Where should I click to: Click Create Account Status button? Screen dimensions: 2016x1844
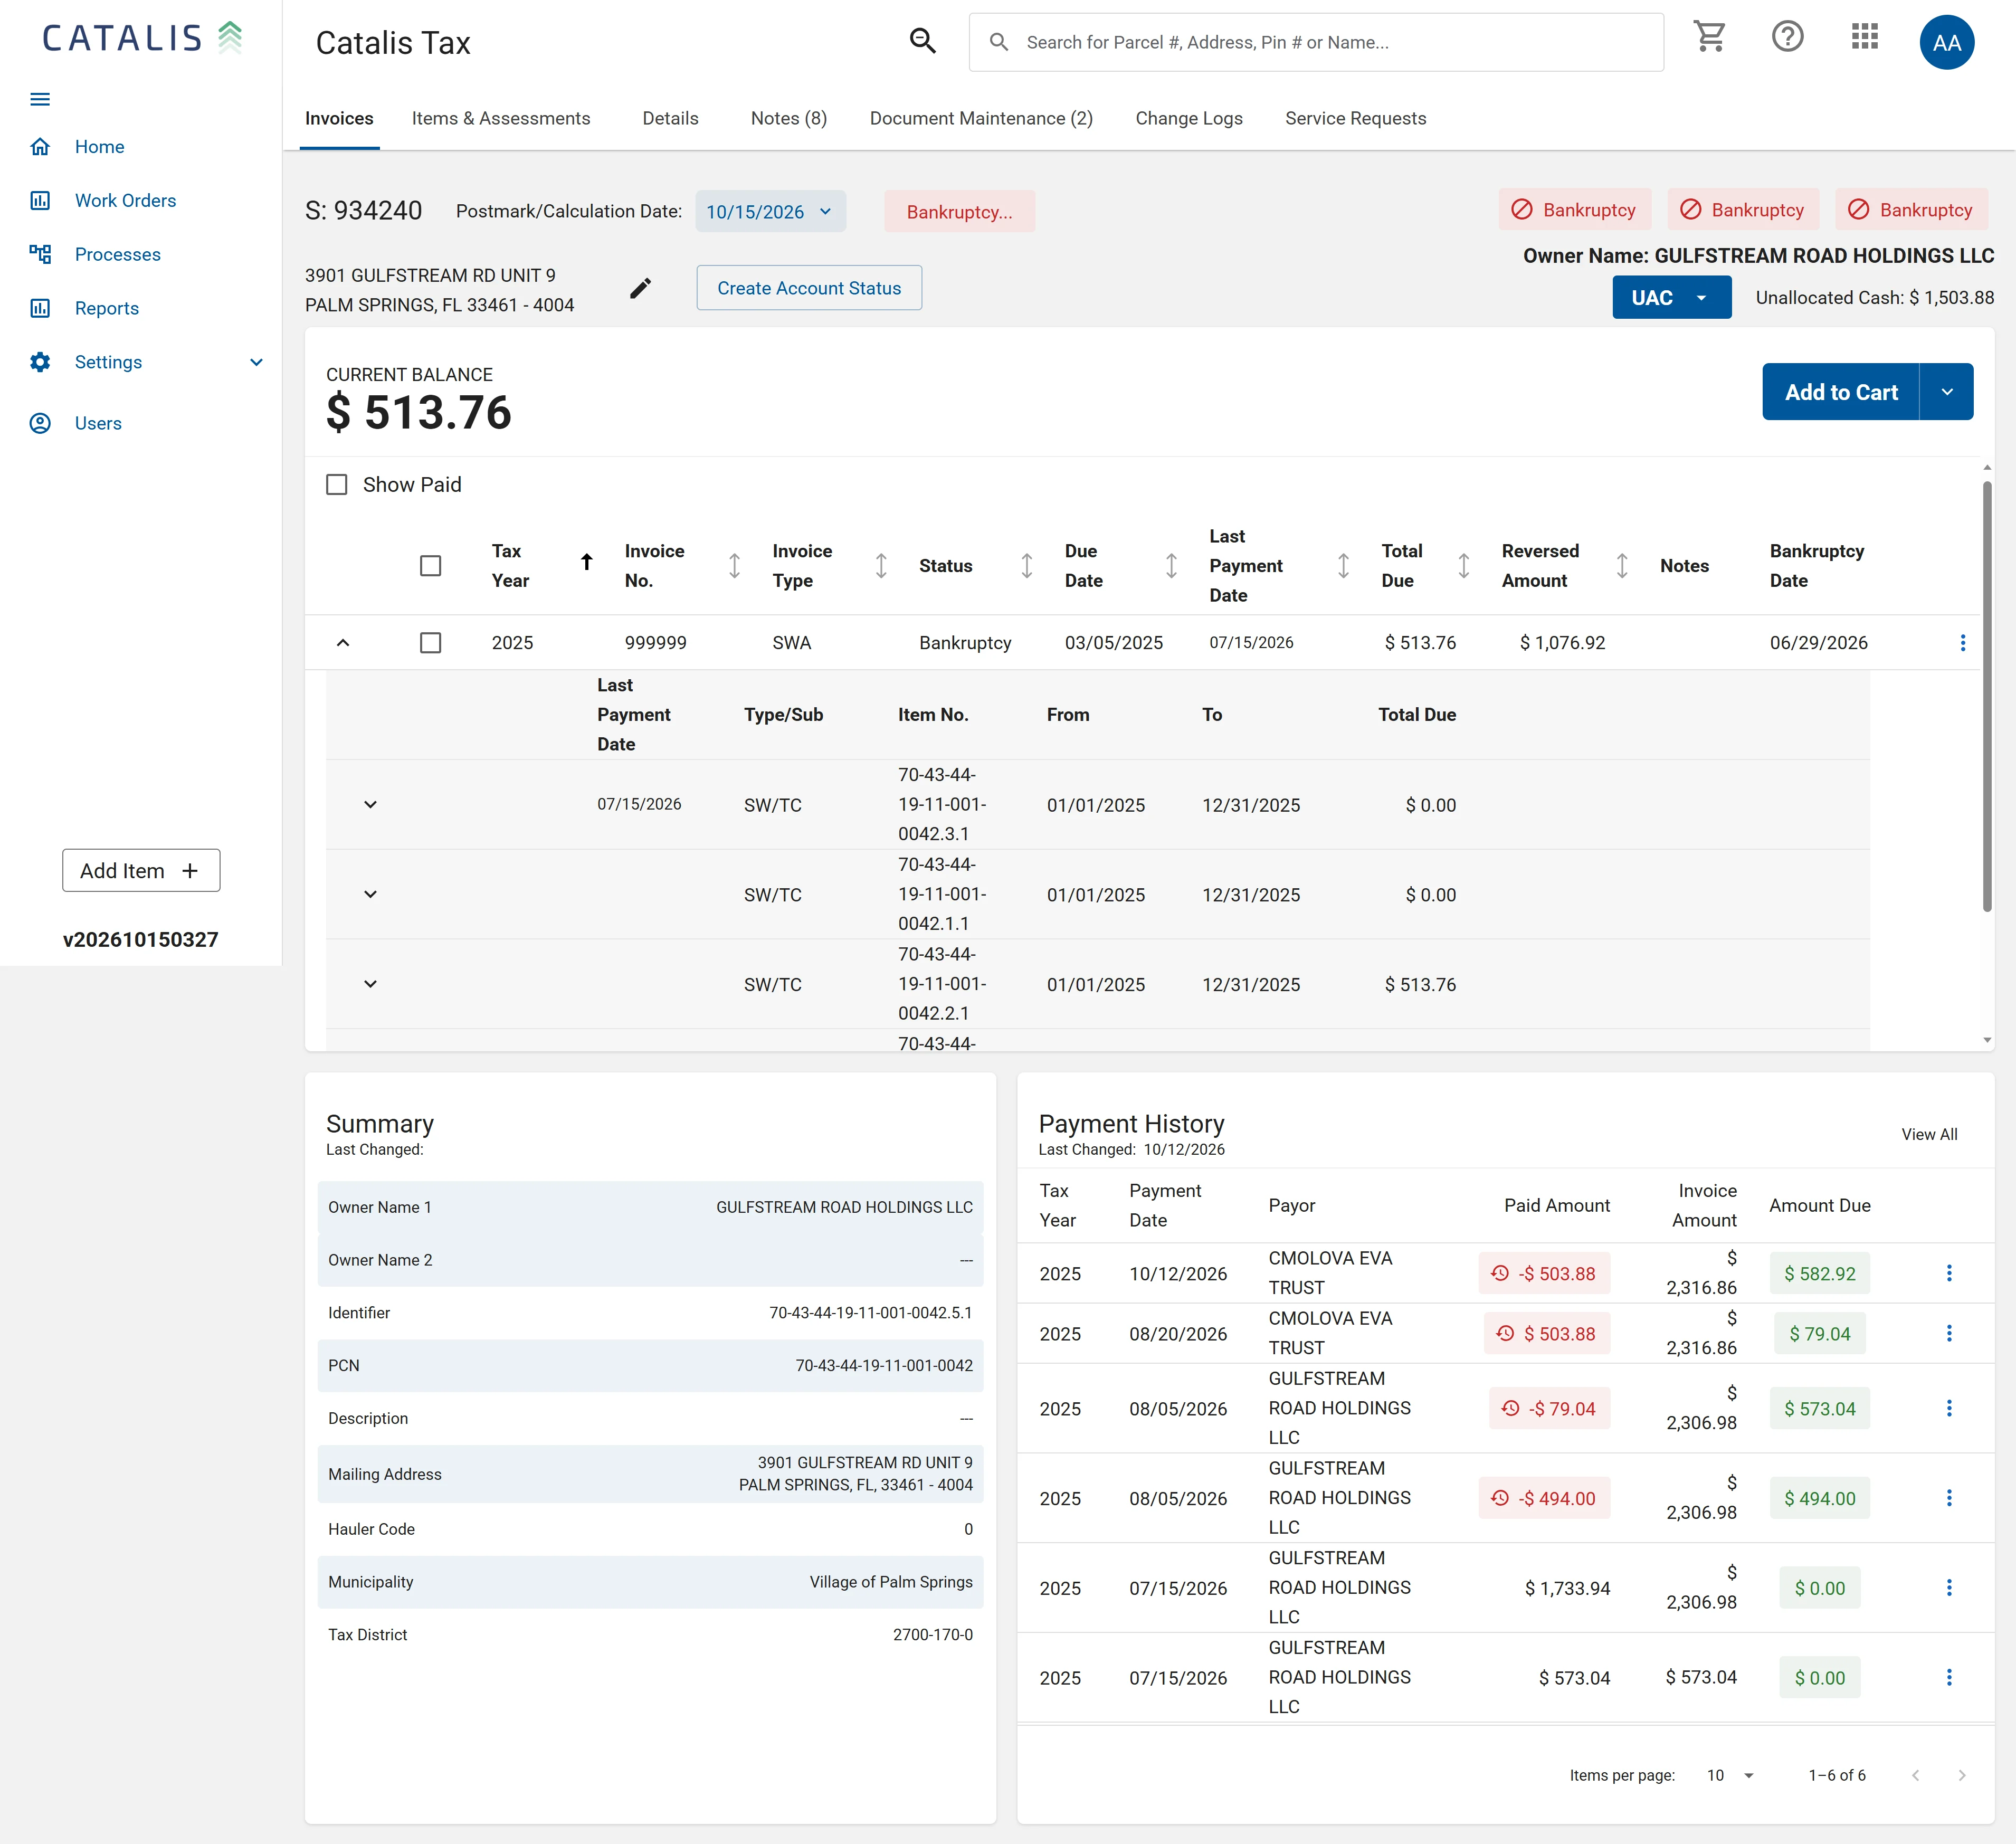[x=809, y=288]
